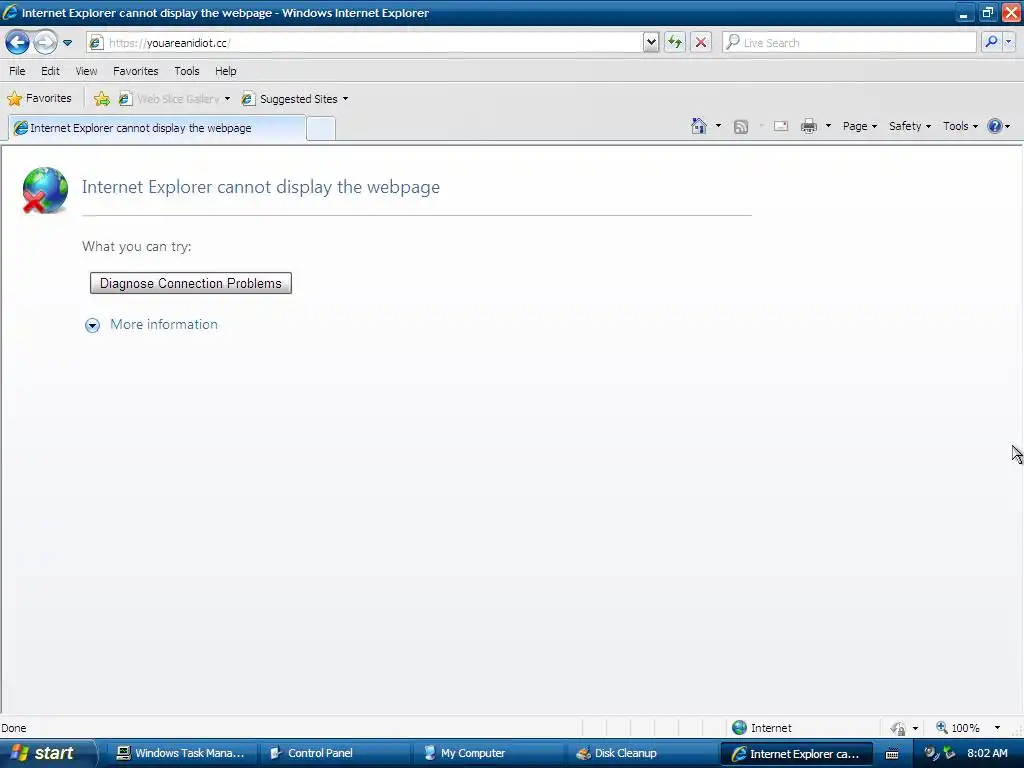Screen dimensions: 1024x768
Task: Open the recent pages dropdown arrow
Action: coord(67,43)
